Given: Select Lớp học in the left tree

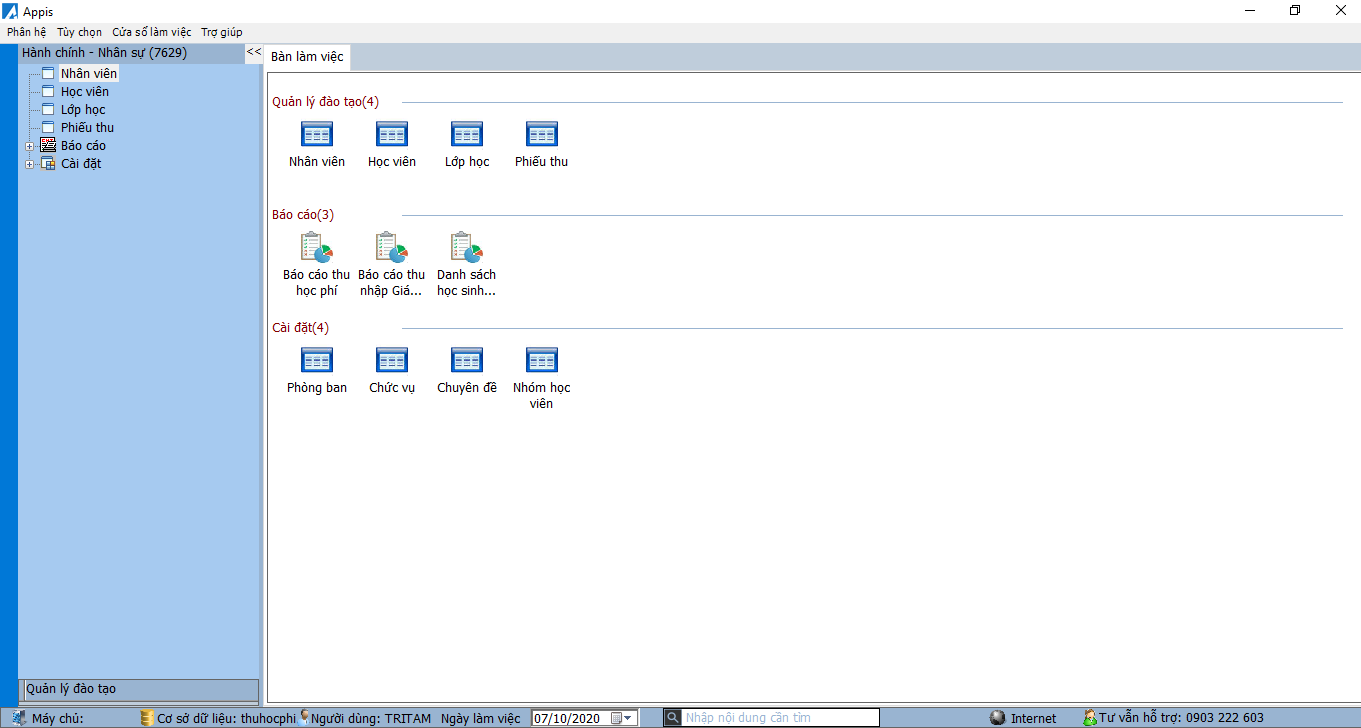Looking at the screenshot, I should pyautogui.click(x=83, y=109).
